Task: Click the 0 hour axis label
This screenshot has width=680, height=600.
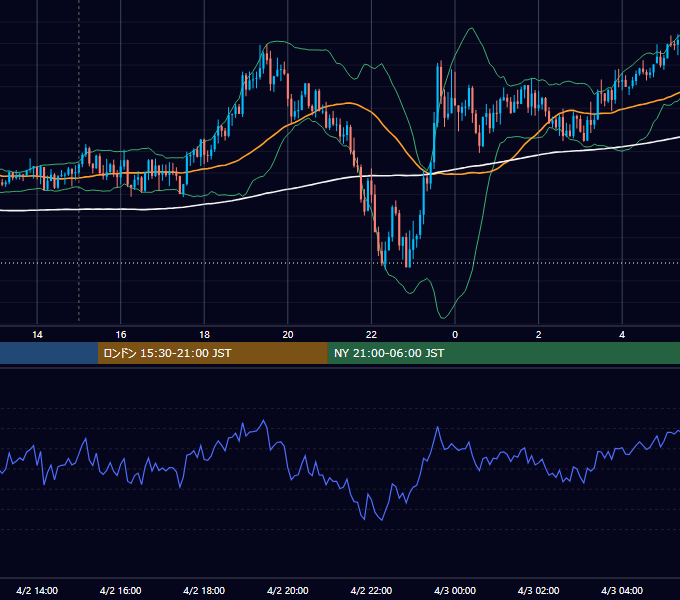Action: 455,335
